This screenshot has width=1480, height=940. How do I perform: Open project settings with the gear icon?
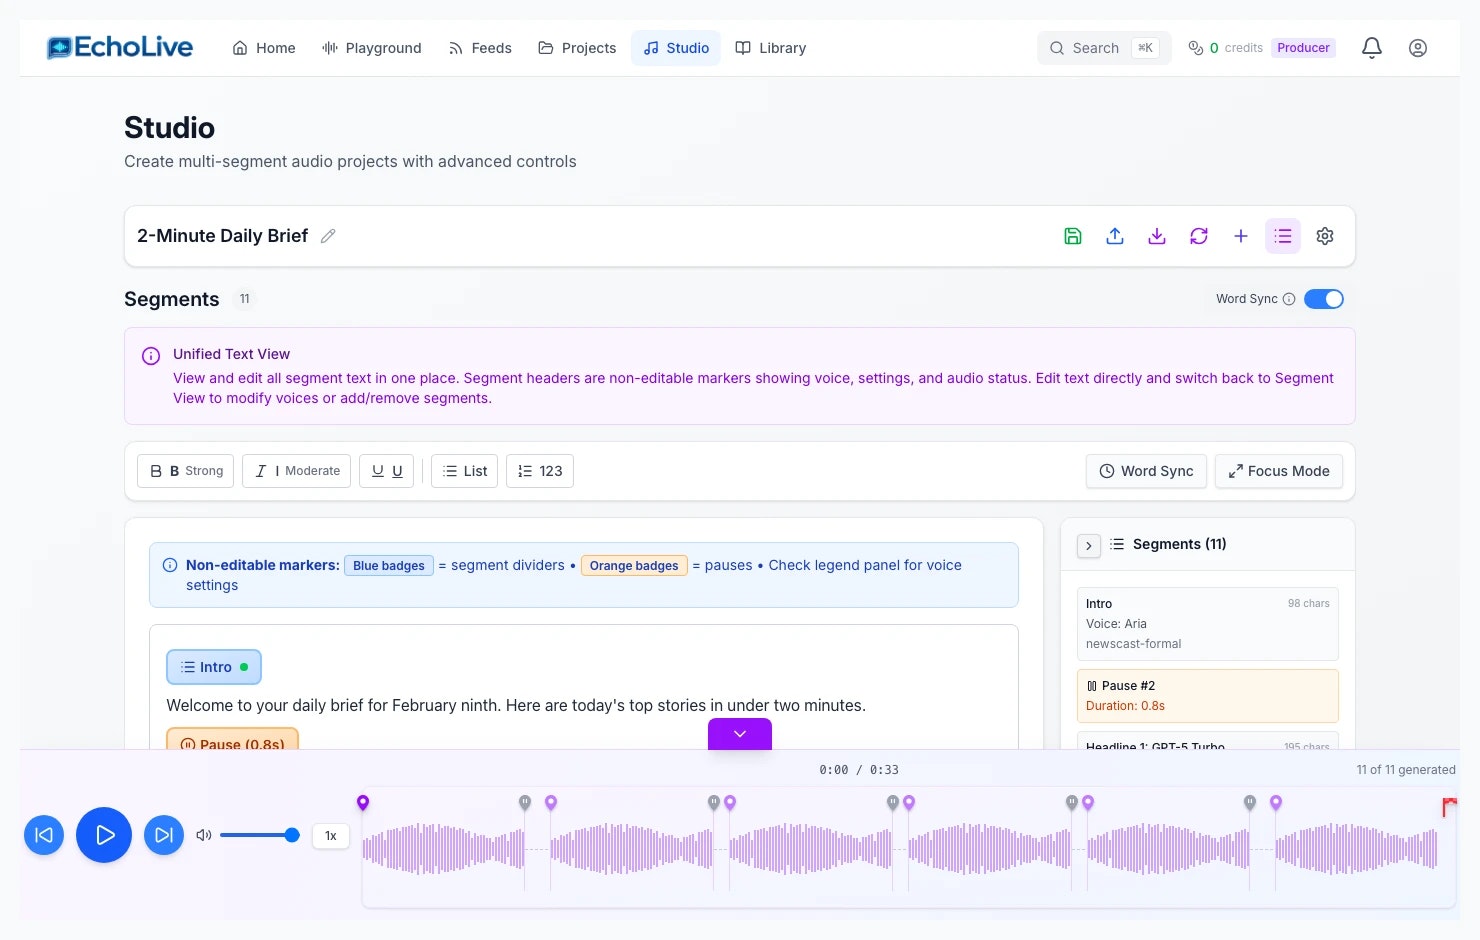point(1325,236)
